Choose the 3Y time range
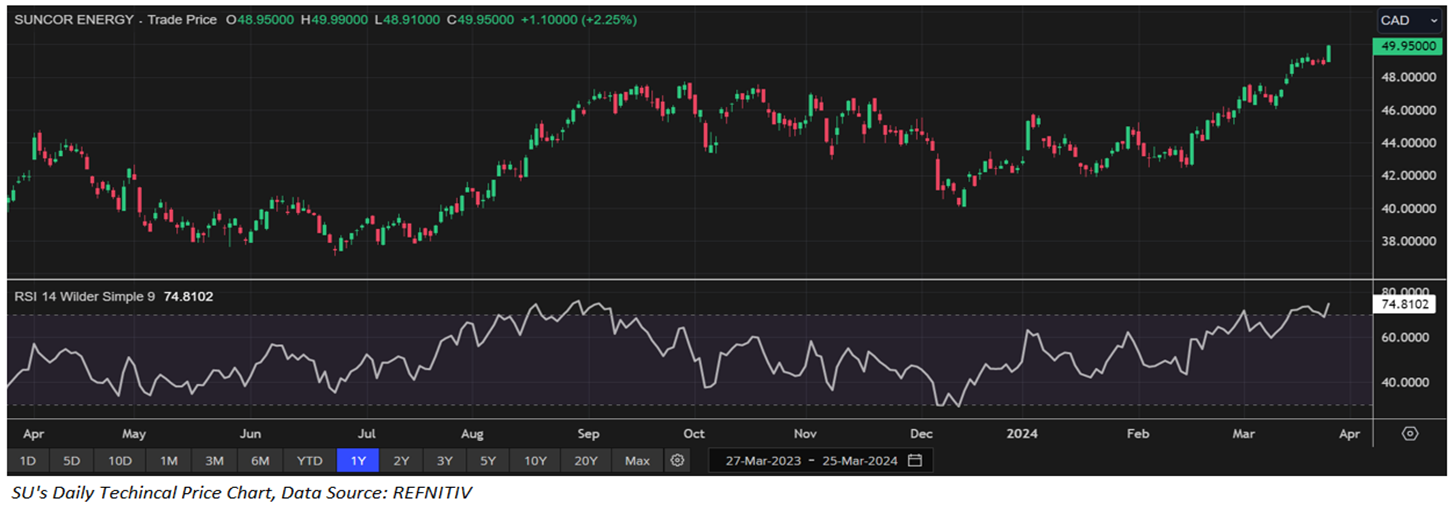Viewport: 1454px width, 506px height. 444,461
